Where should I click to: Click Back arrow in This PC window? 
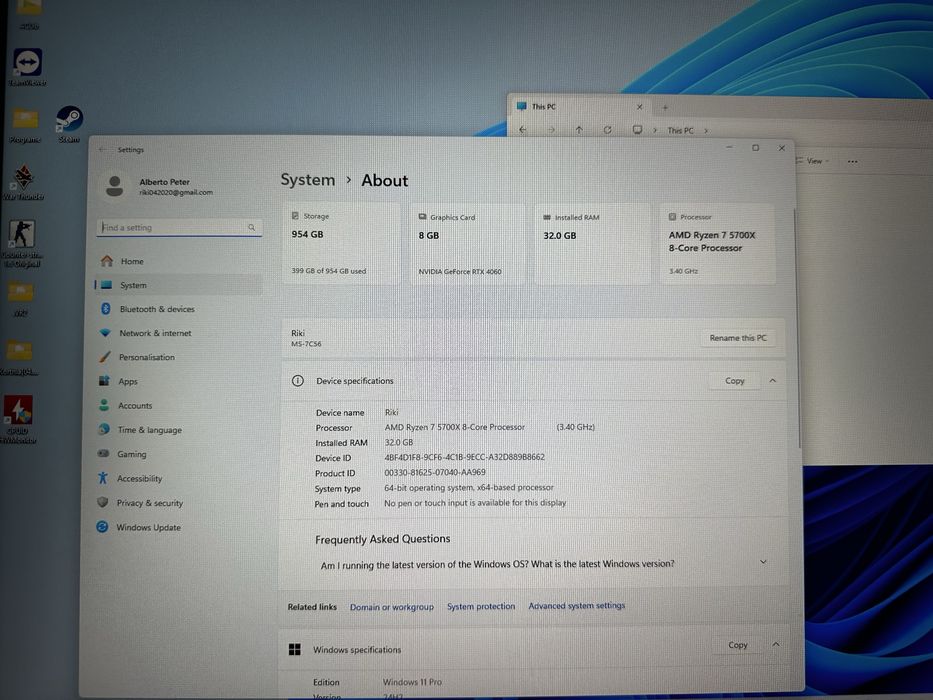pyautogui.click(x=522, y=130)
